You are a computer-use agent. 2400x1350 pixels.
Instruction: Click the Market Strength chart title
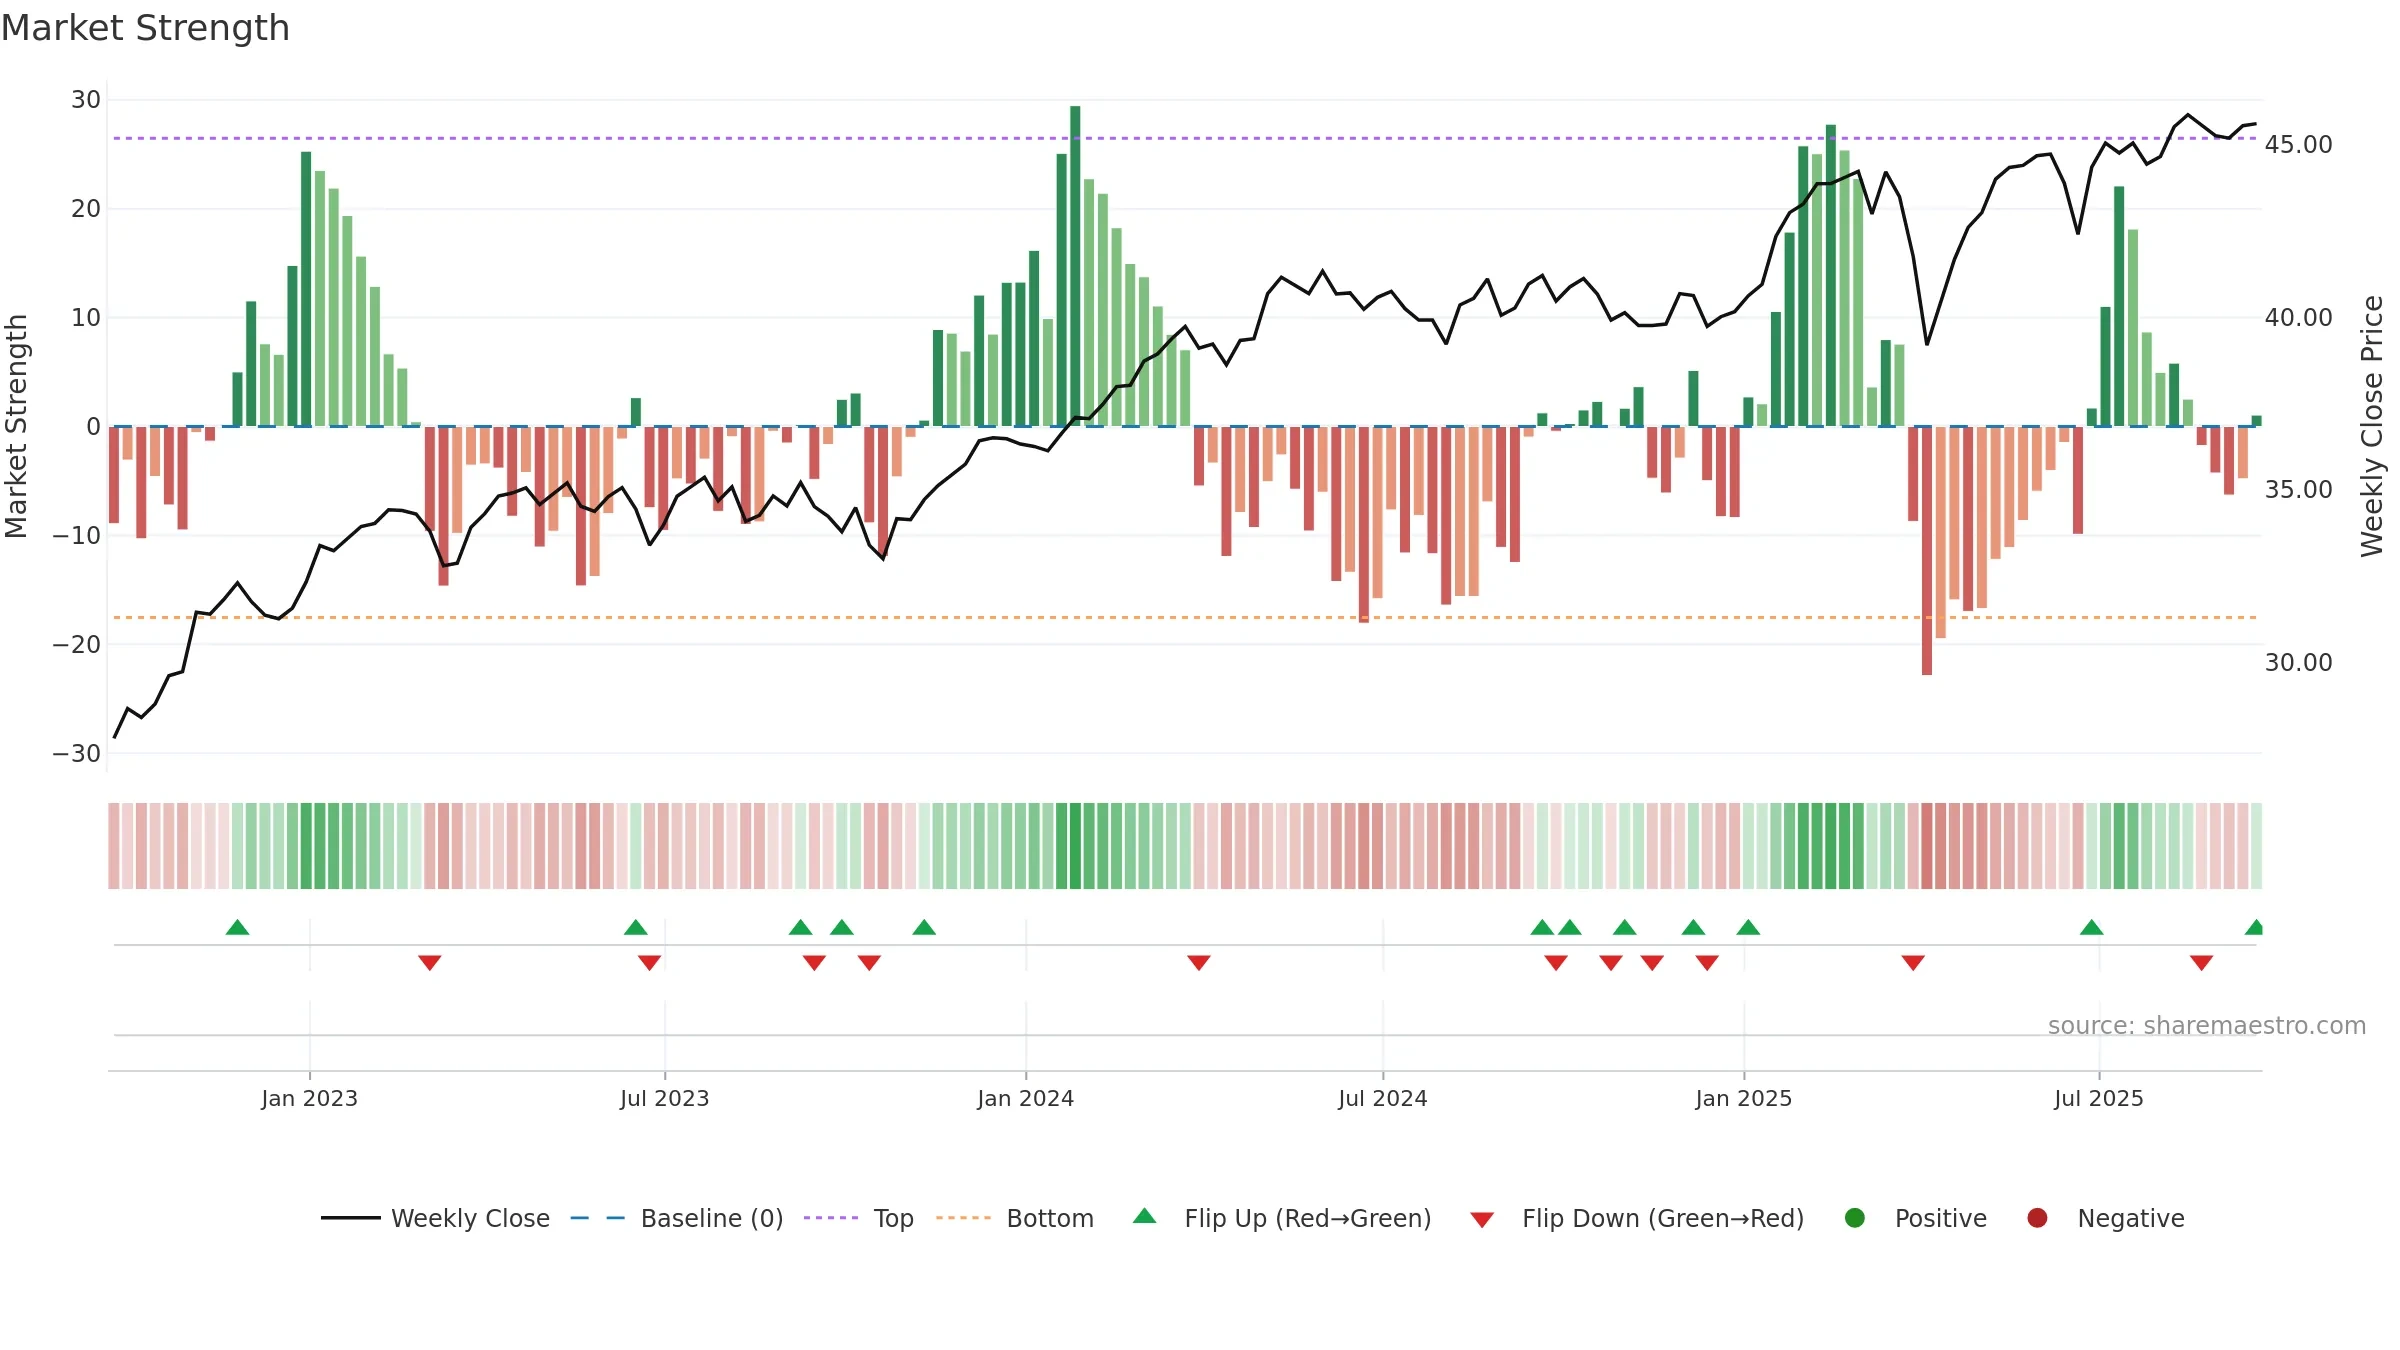[x=145, y=28]
